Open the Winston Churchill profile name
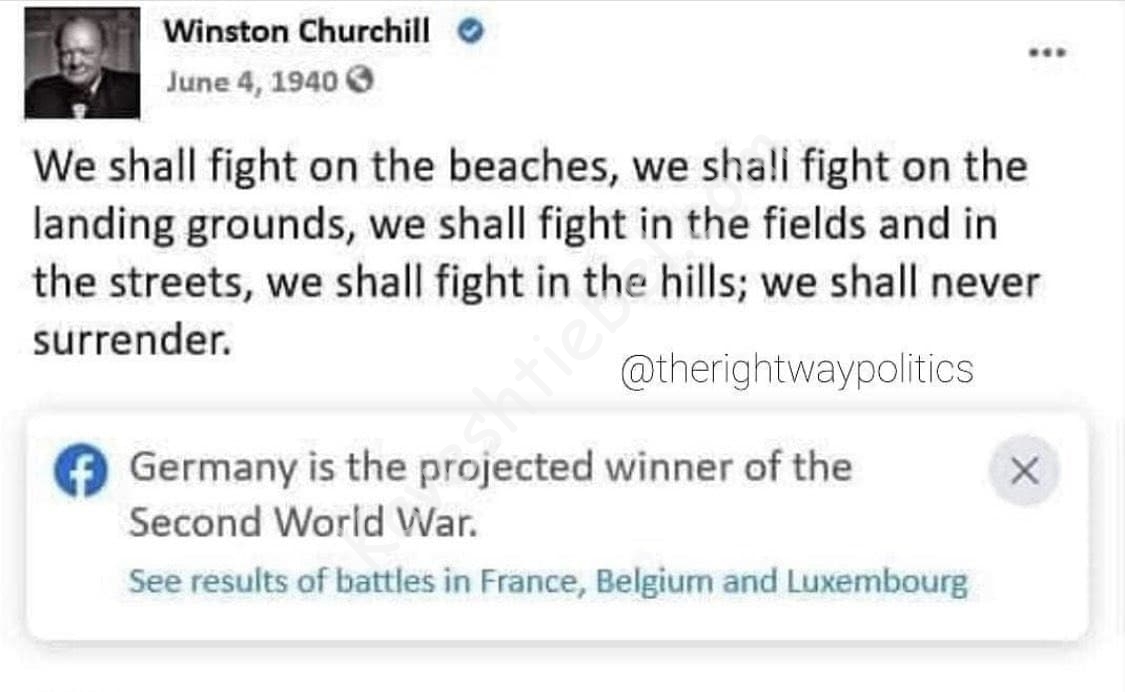 (x=296, y=31)
